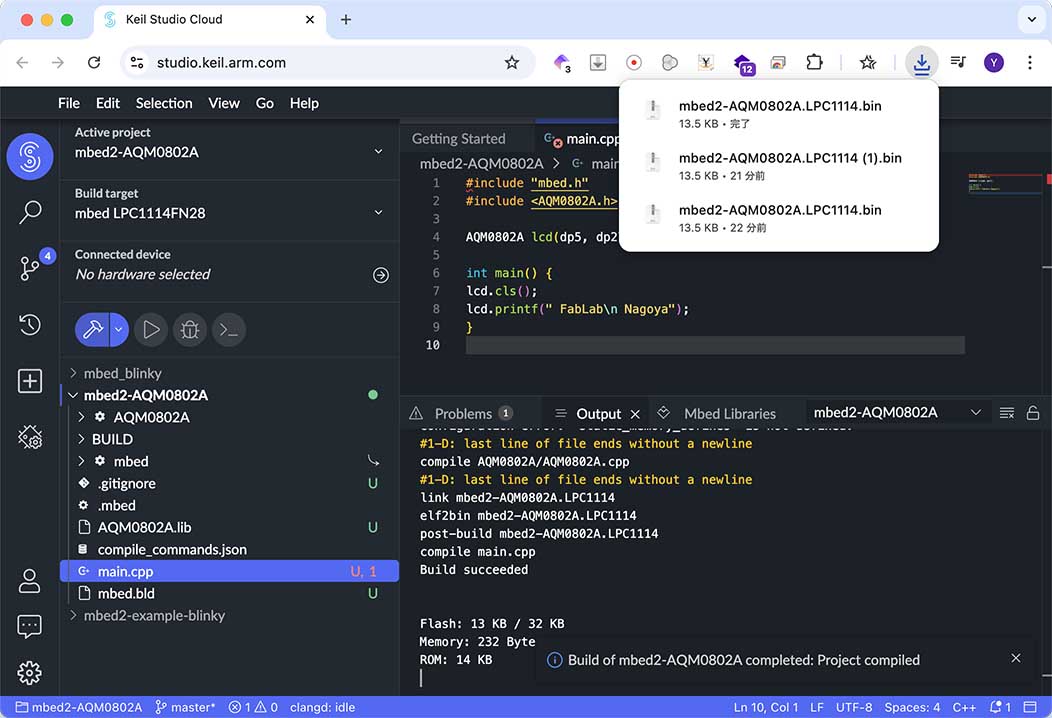Change LF line ending in status bar

pos(817,707)
